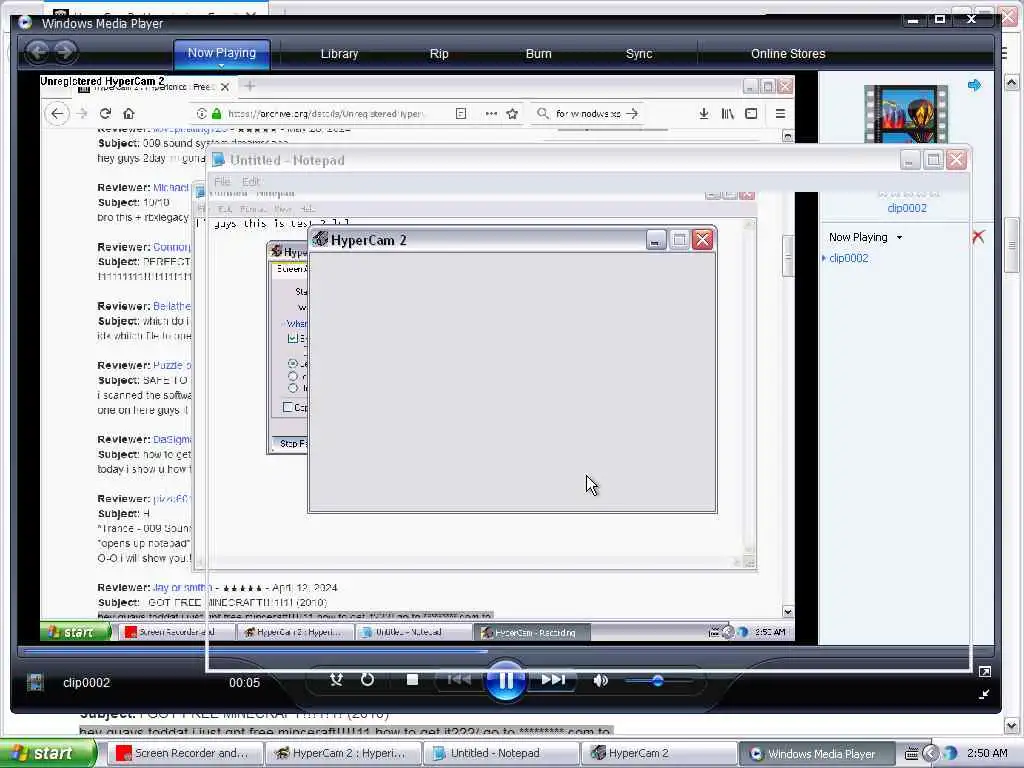Image resolution: width=1024 pixels, height=768 pixels.
Task: Click the seek bar in Media Player
Action: click(x=503, y=651)
